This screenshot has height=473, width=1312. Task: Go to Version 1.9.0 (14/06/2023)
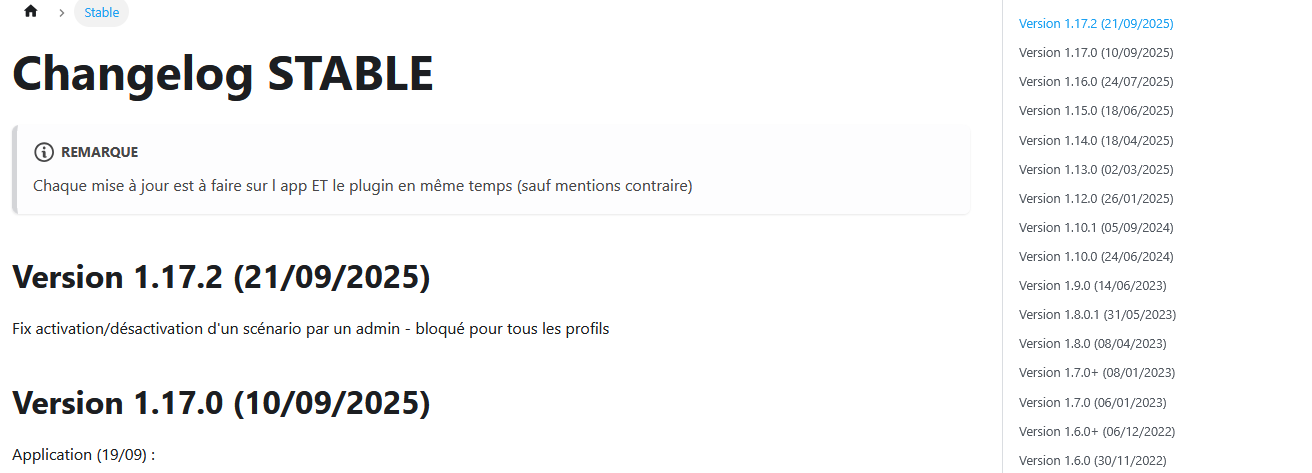[x=1092, y=285]
